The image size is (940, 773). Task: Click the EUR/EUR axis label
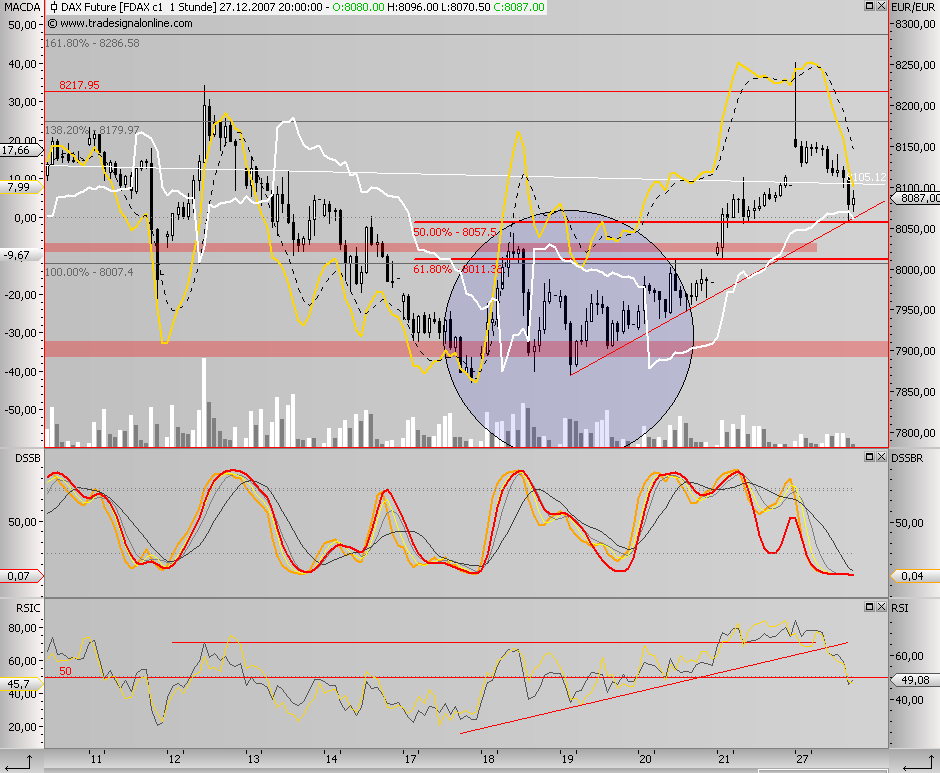point(913,7)
